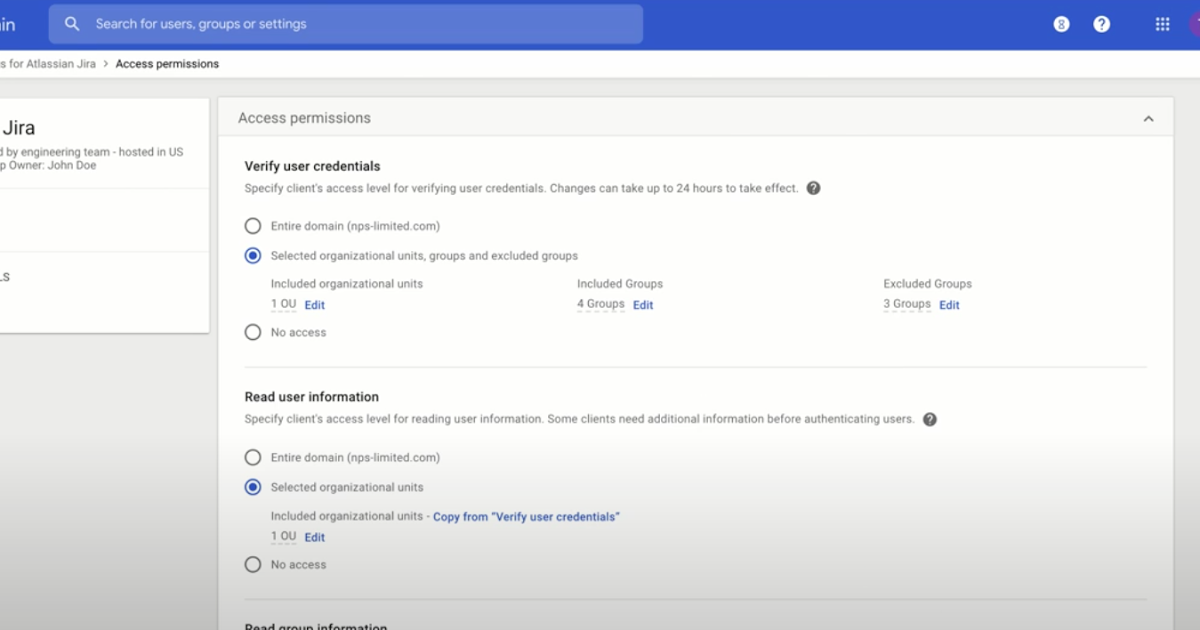Open the Access permissions breadcrumb item

tap(167, 63)
